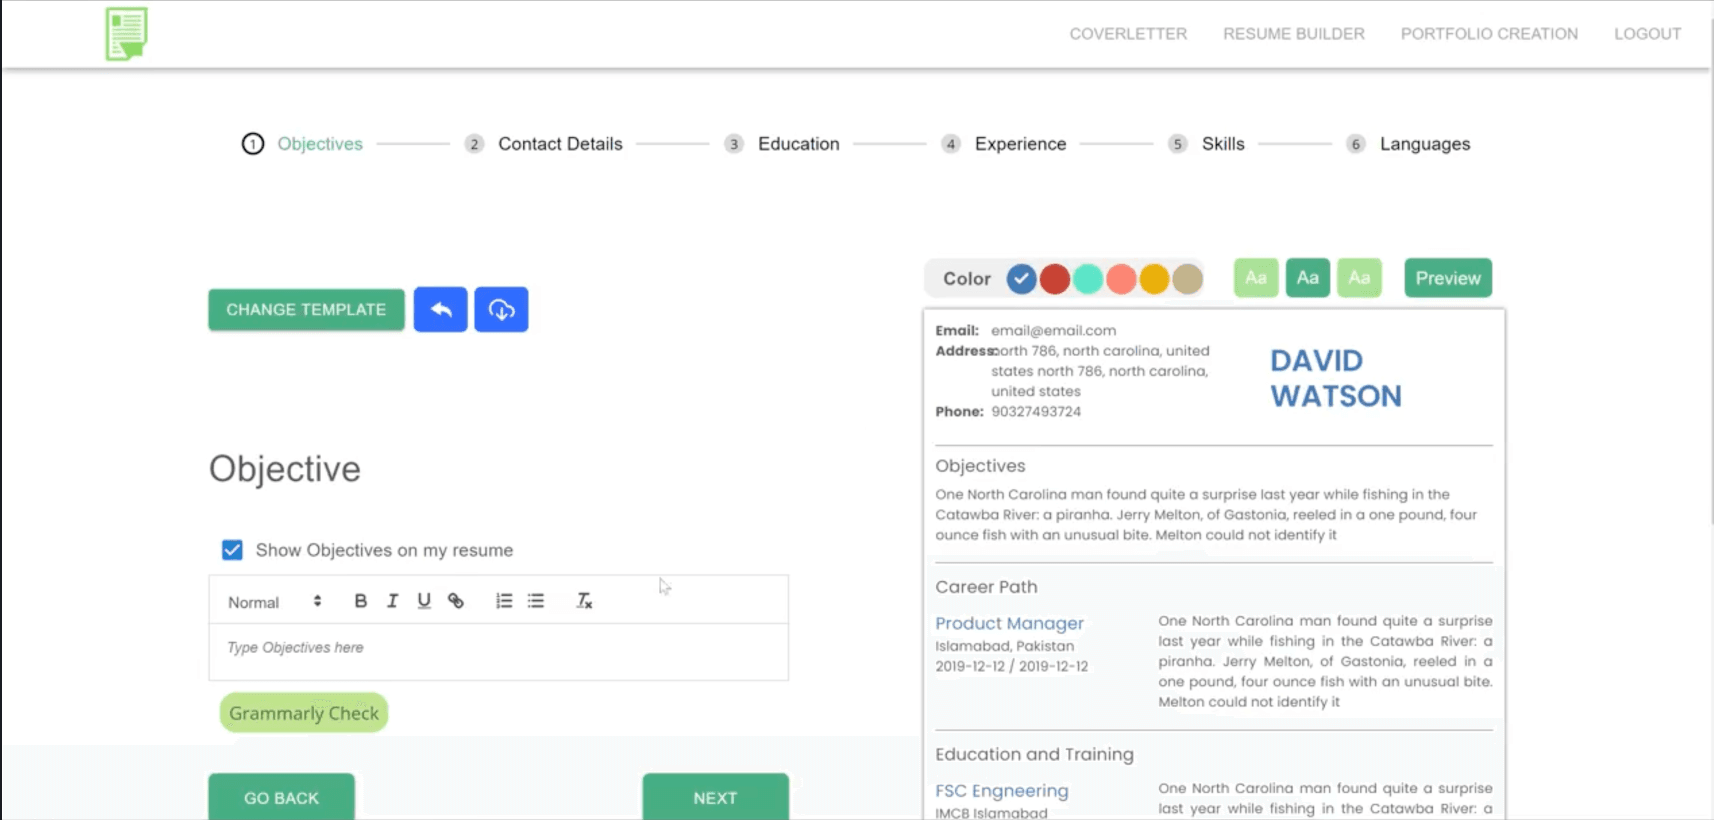The height and width of the screenshot is (820, 1714).
Task: Select the tan color swatch
Action: click(1187, 279)
